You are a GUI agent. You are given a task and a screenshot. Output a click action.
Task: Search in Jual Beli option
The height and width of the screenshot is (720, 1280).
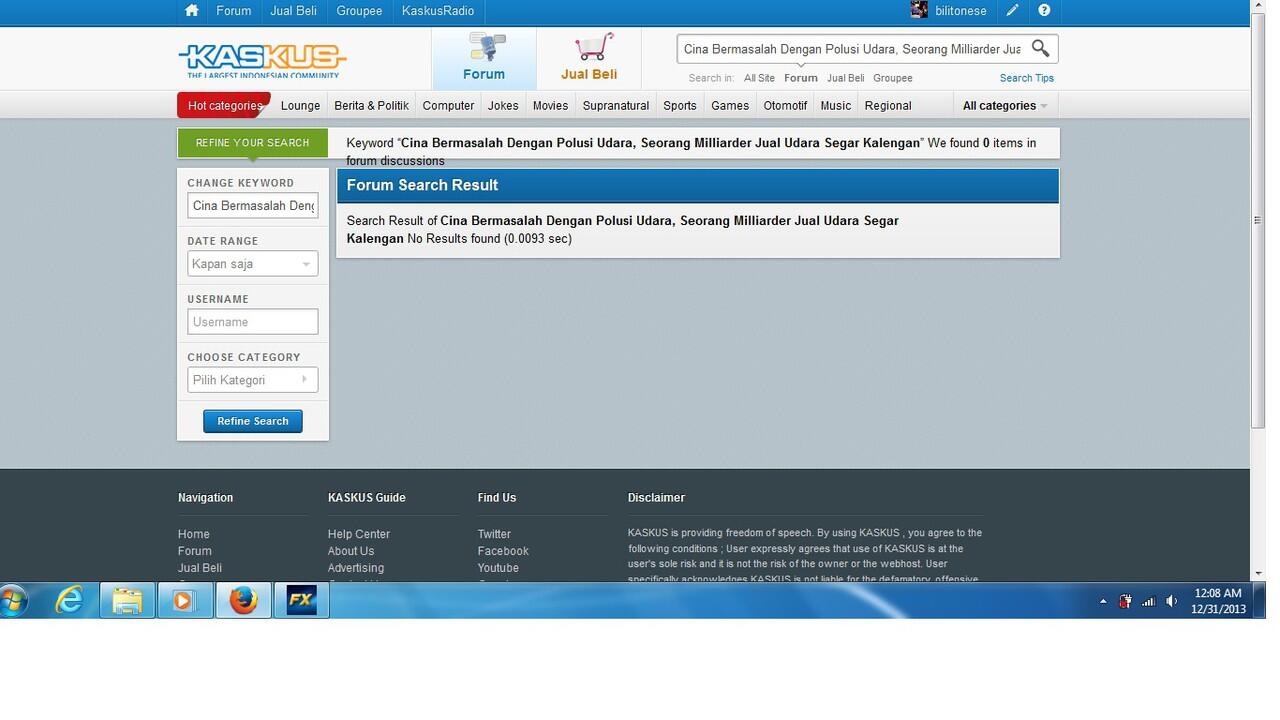click(x=845, y=78)
